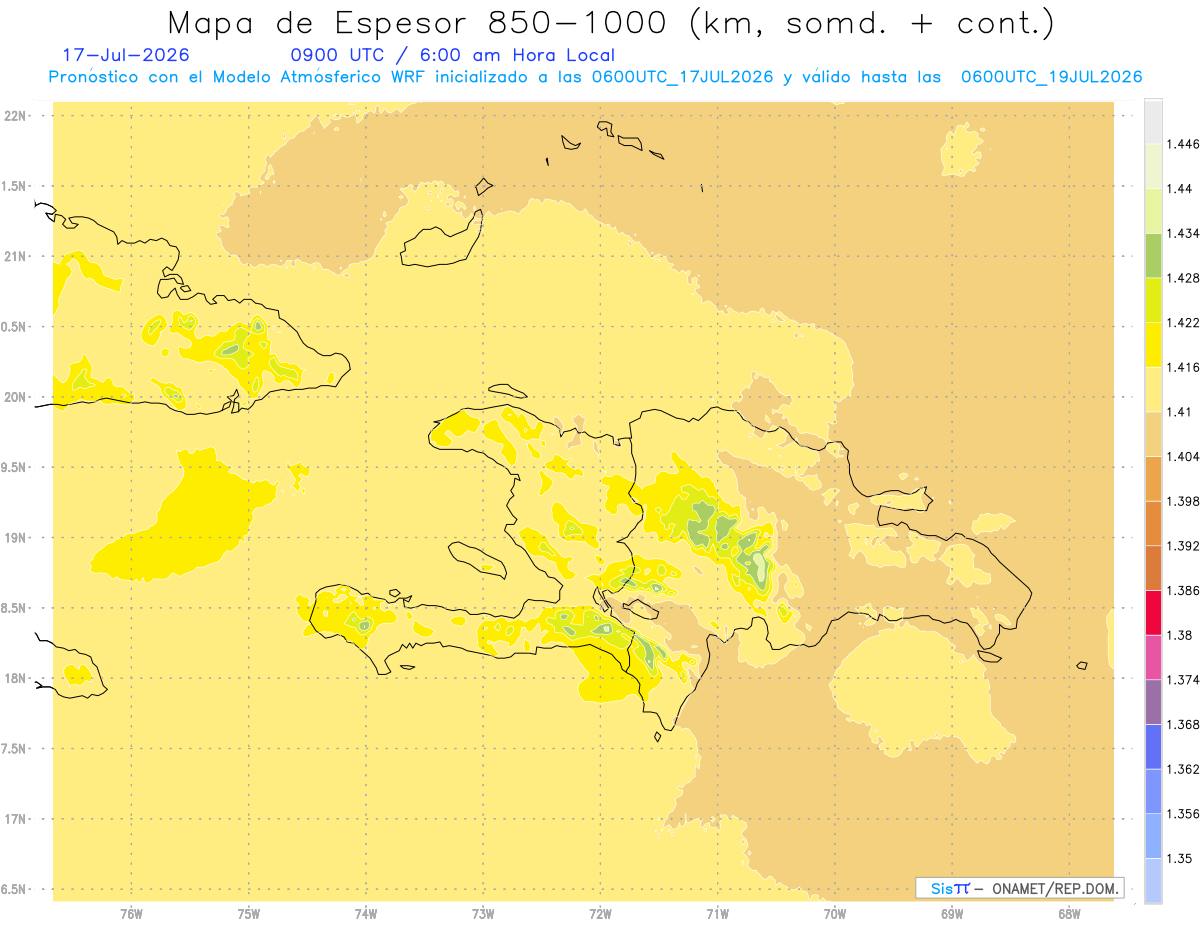The width and height of the screenshot is (1200, 927).
Task: Pick the light blue swatch between 1.35 and 1.356
Action: pyautogui.click(x=1153, y=836)
